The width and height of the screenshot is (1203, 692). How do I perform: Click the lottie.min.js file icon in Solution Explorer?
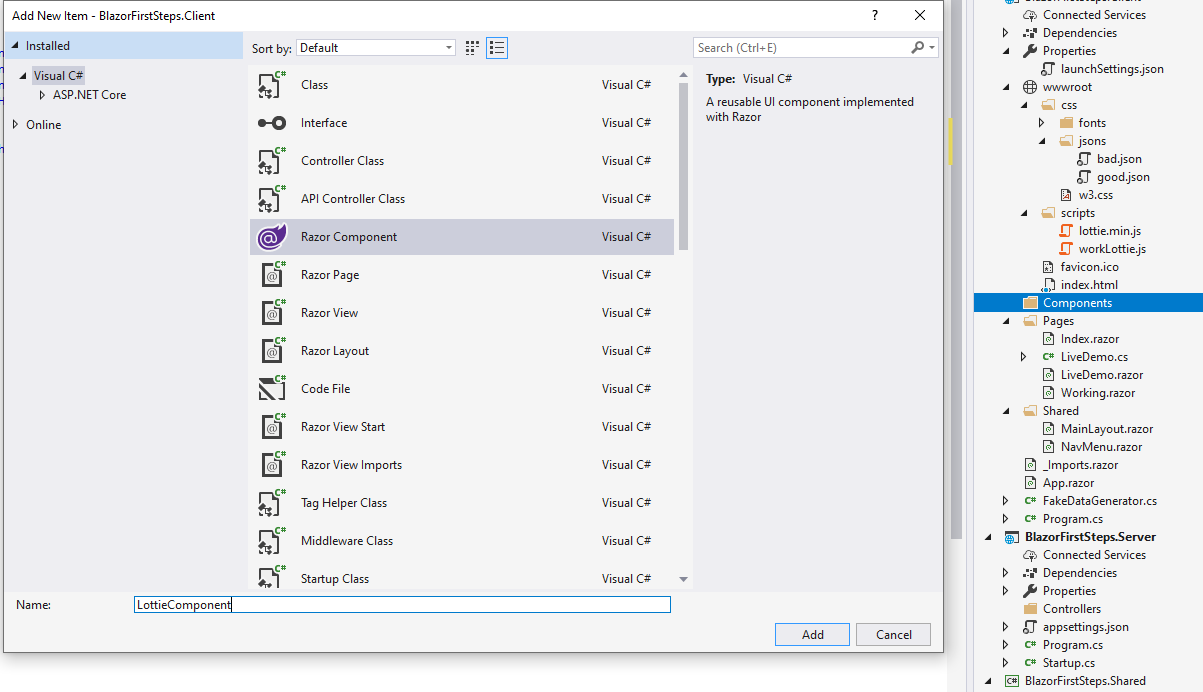[x=1067, y=231]
